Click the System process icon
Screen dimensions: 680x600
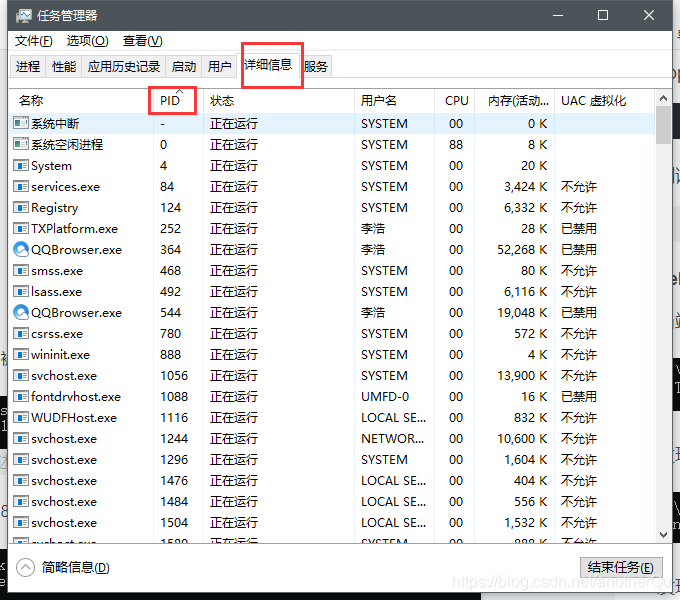coord(21,165)
